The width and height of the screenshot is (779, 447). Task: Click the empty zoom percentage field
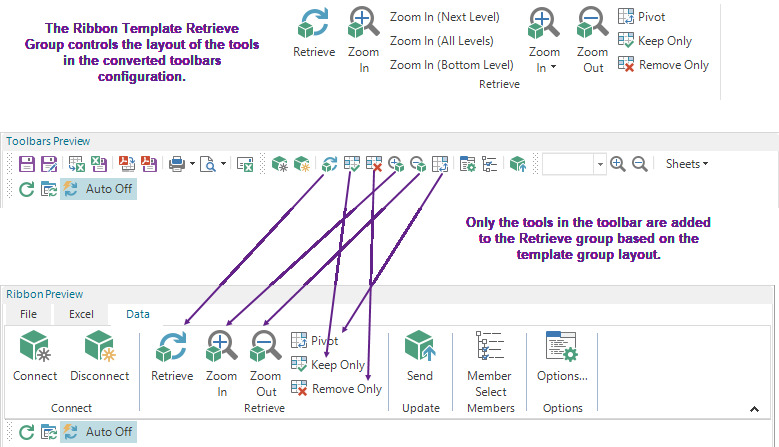[568, 164]
